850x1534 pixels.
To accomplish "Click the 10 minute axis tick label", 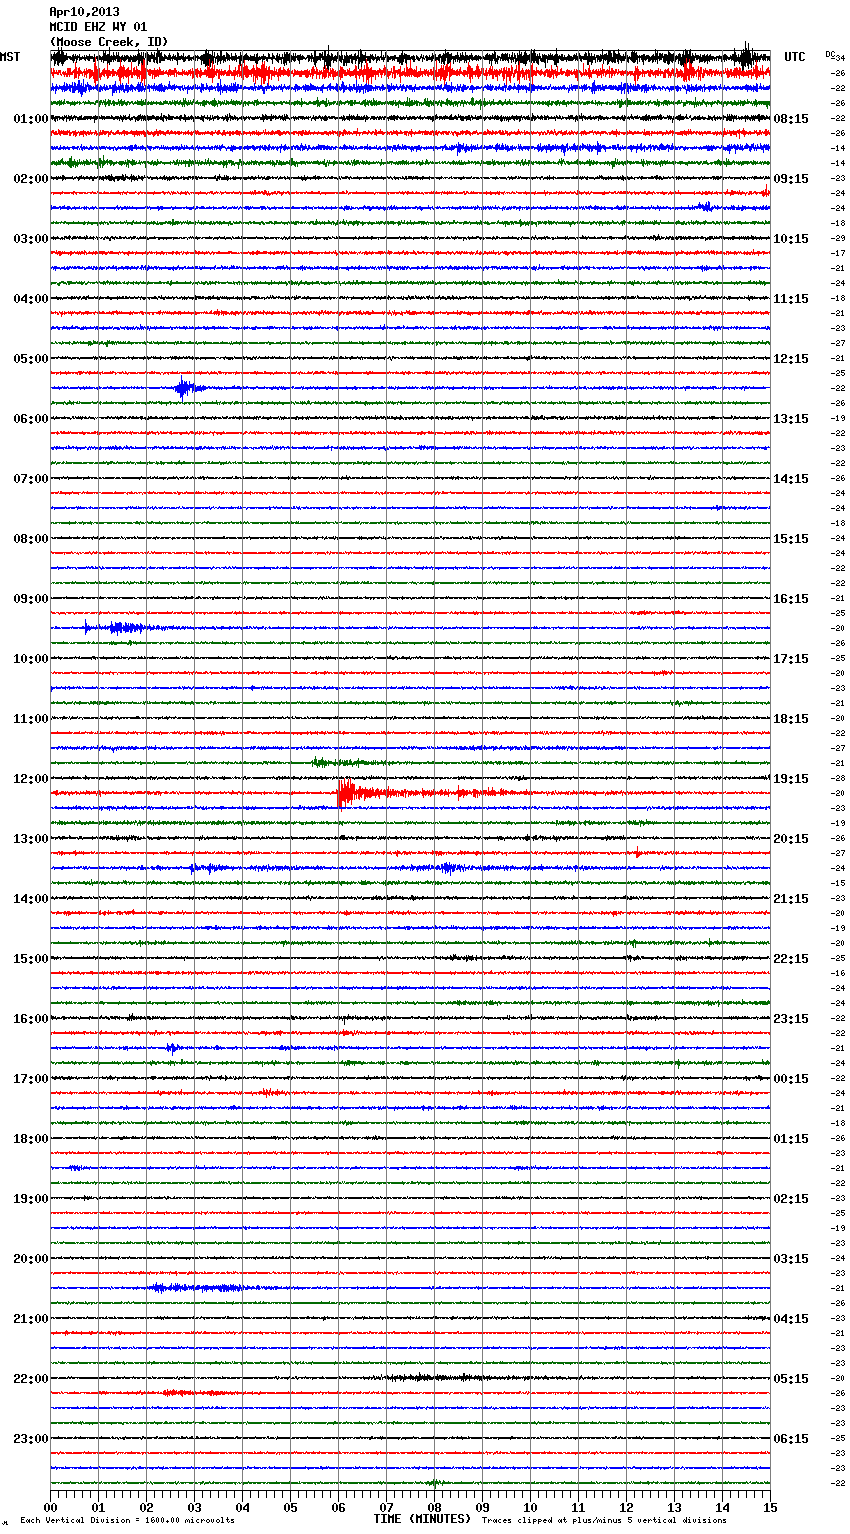I will (x=530, y=1507).
